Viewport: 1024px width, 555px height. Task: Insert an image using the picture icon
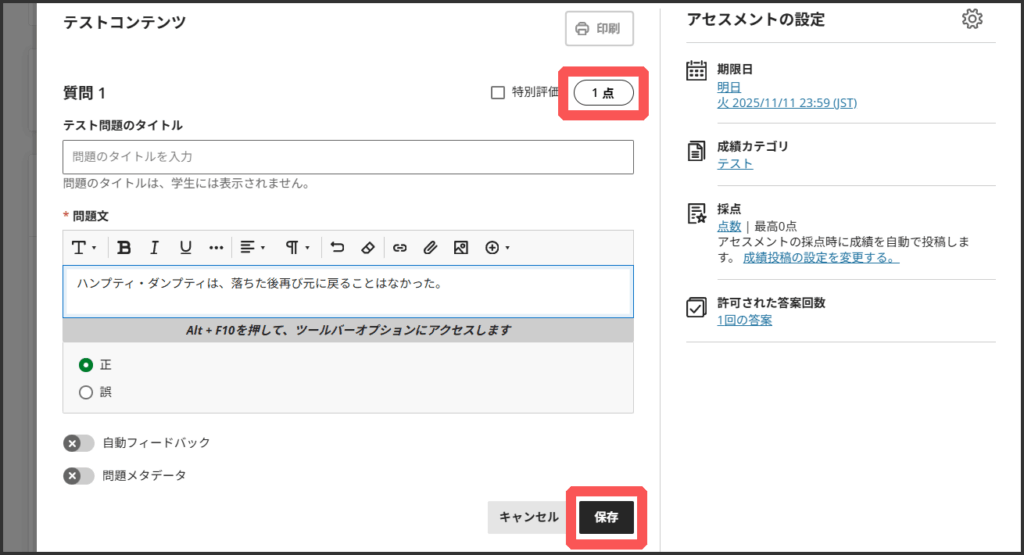(461, 247)
